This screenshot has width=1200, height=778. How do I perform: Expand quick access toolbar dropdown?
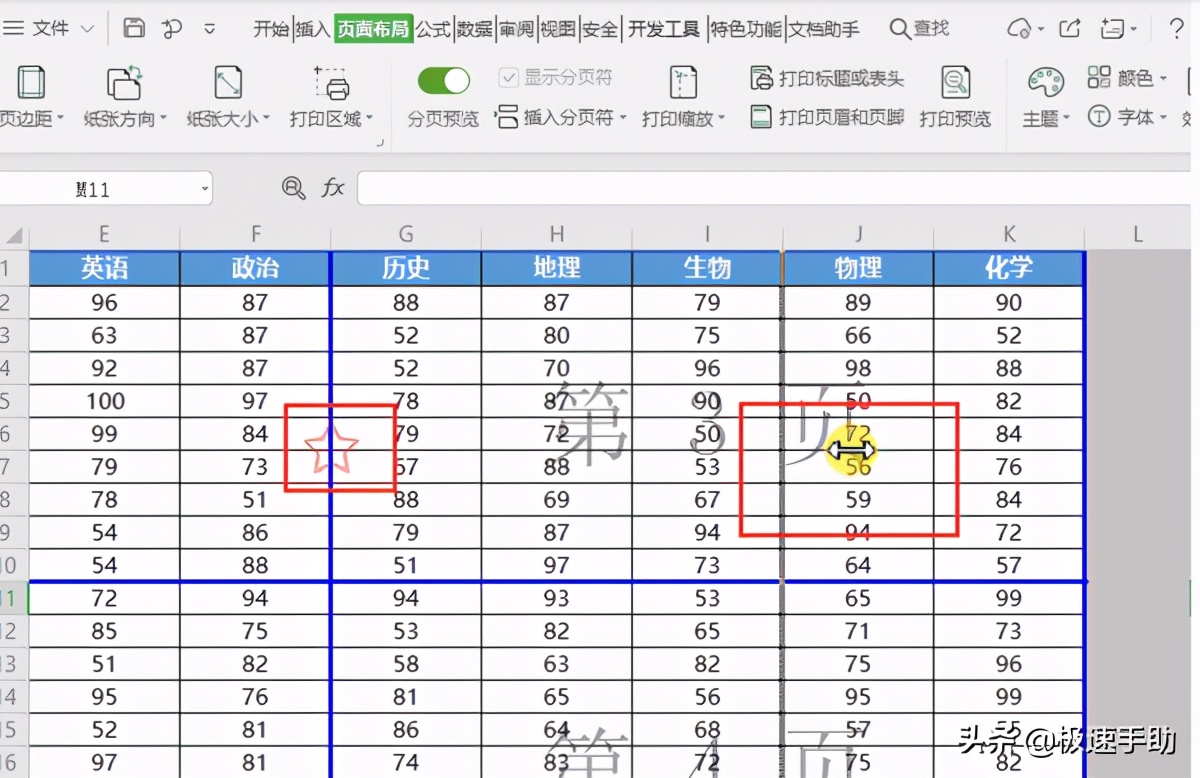(x=210, y=29)
